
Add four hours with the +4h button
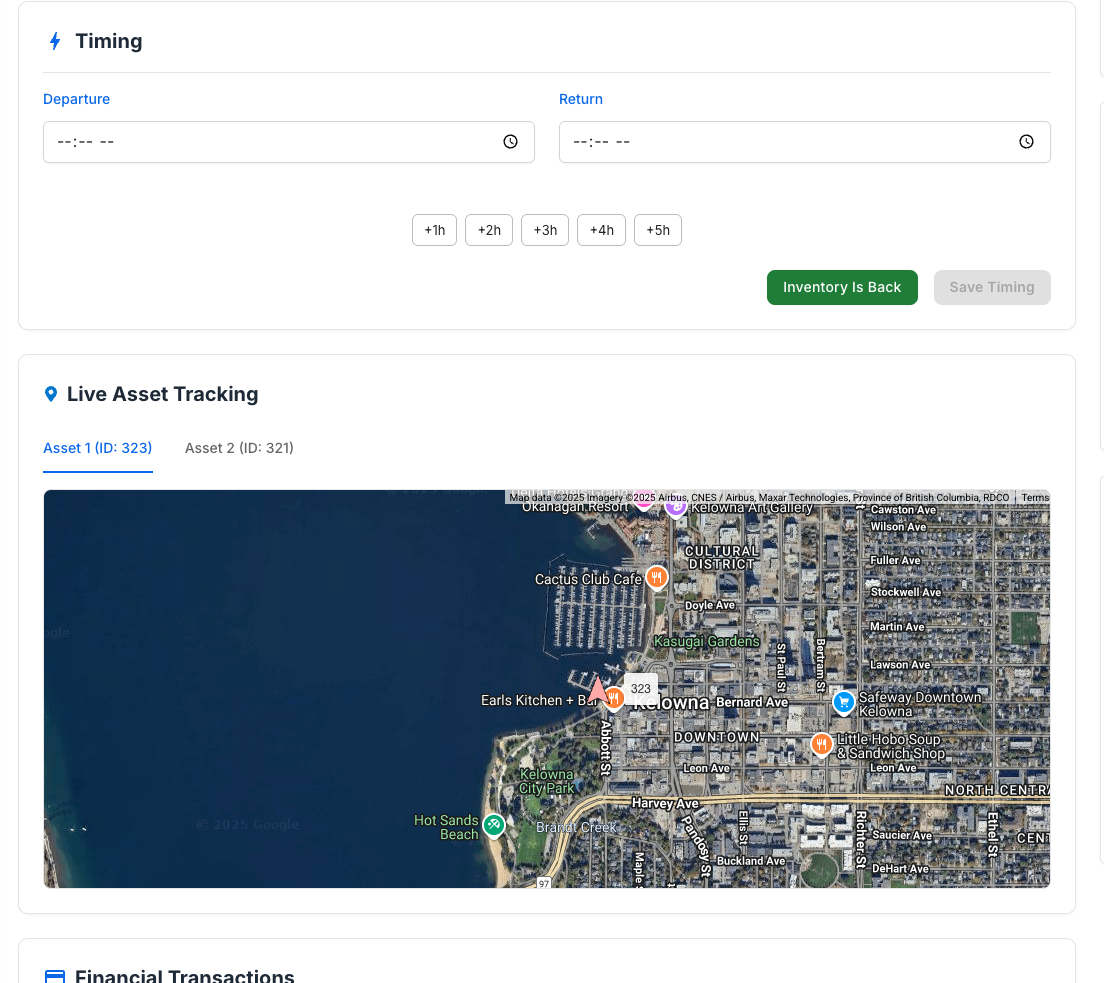coord(601,230)
